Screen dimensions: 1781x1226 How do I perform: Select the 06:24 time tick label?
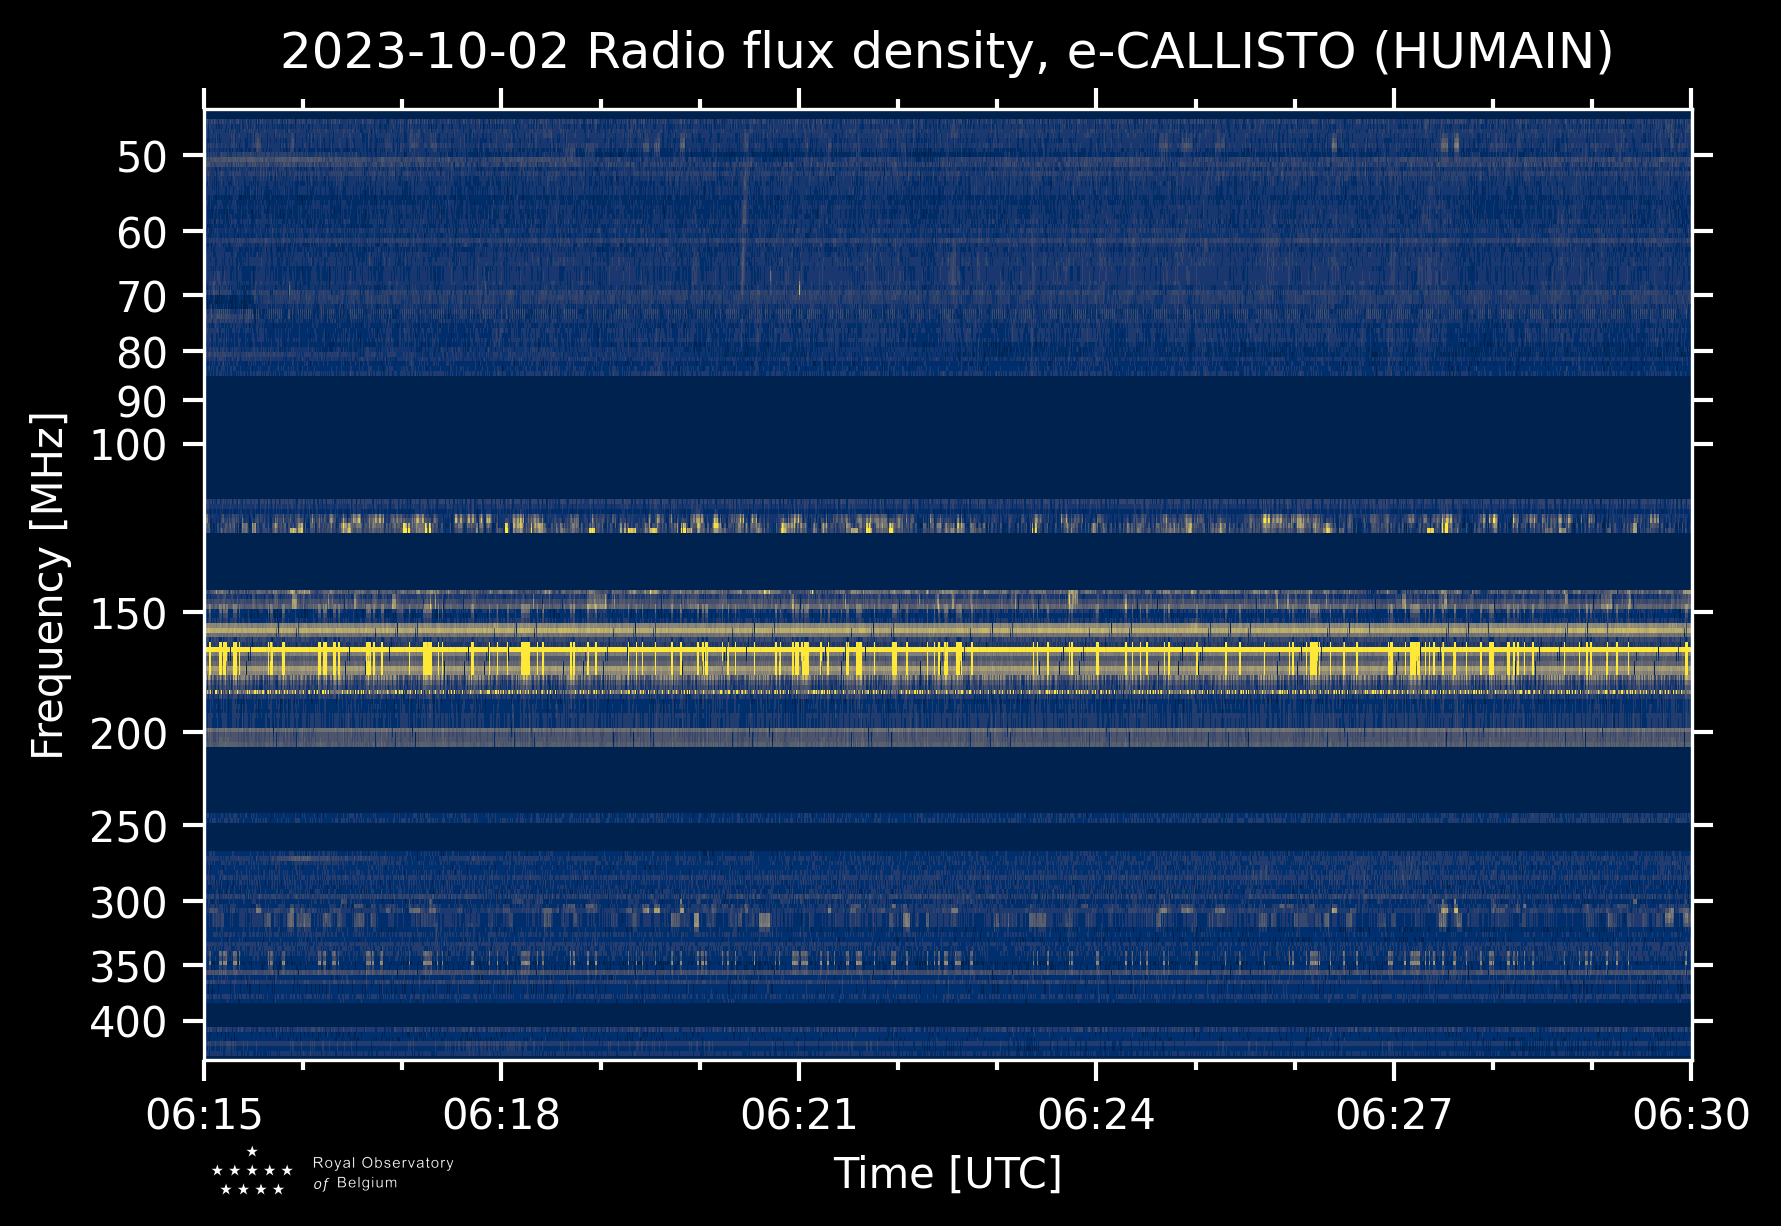click(1096, 1114)
